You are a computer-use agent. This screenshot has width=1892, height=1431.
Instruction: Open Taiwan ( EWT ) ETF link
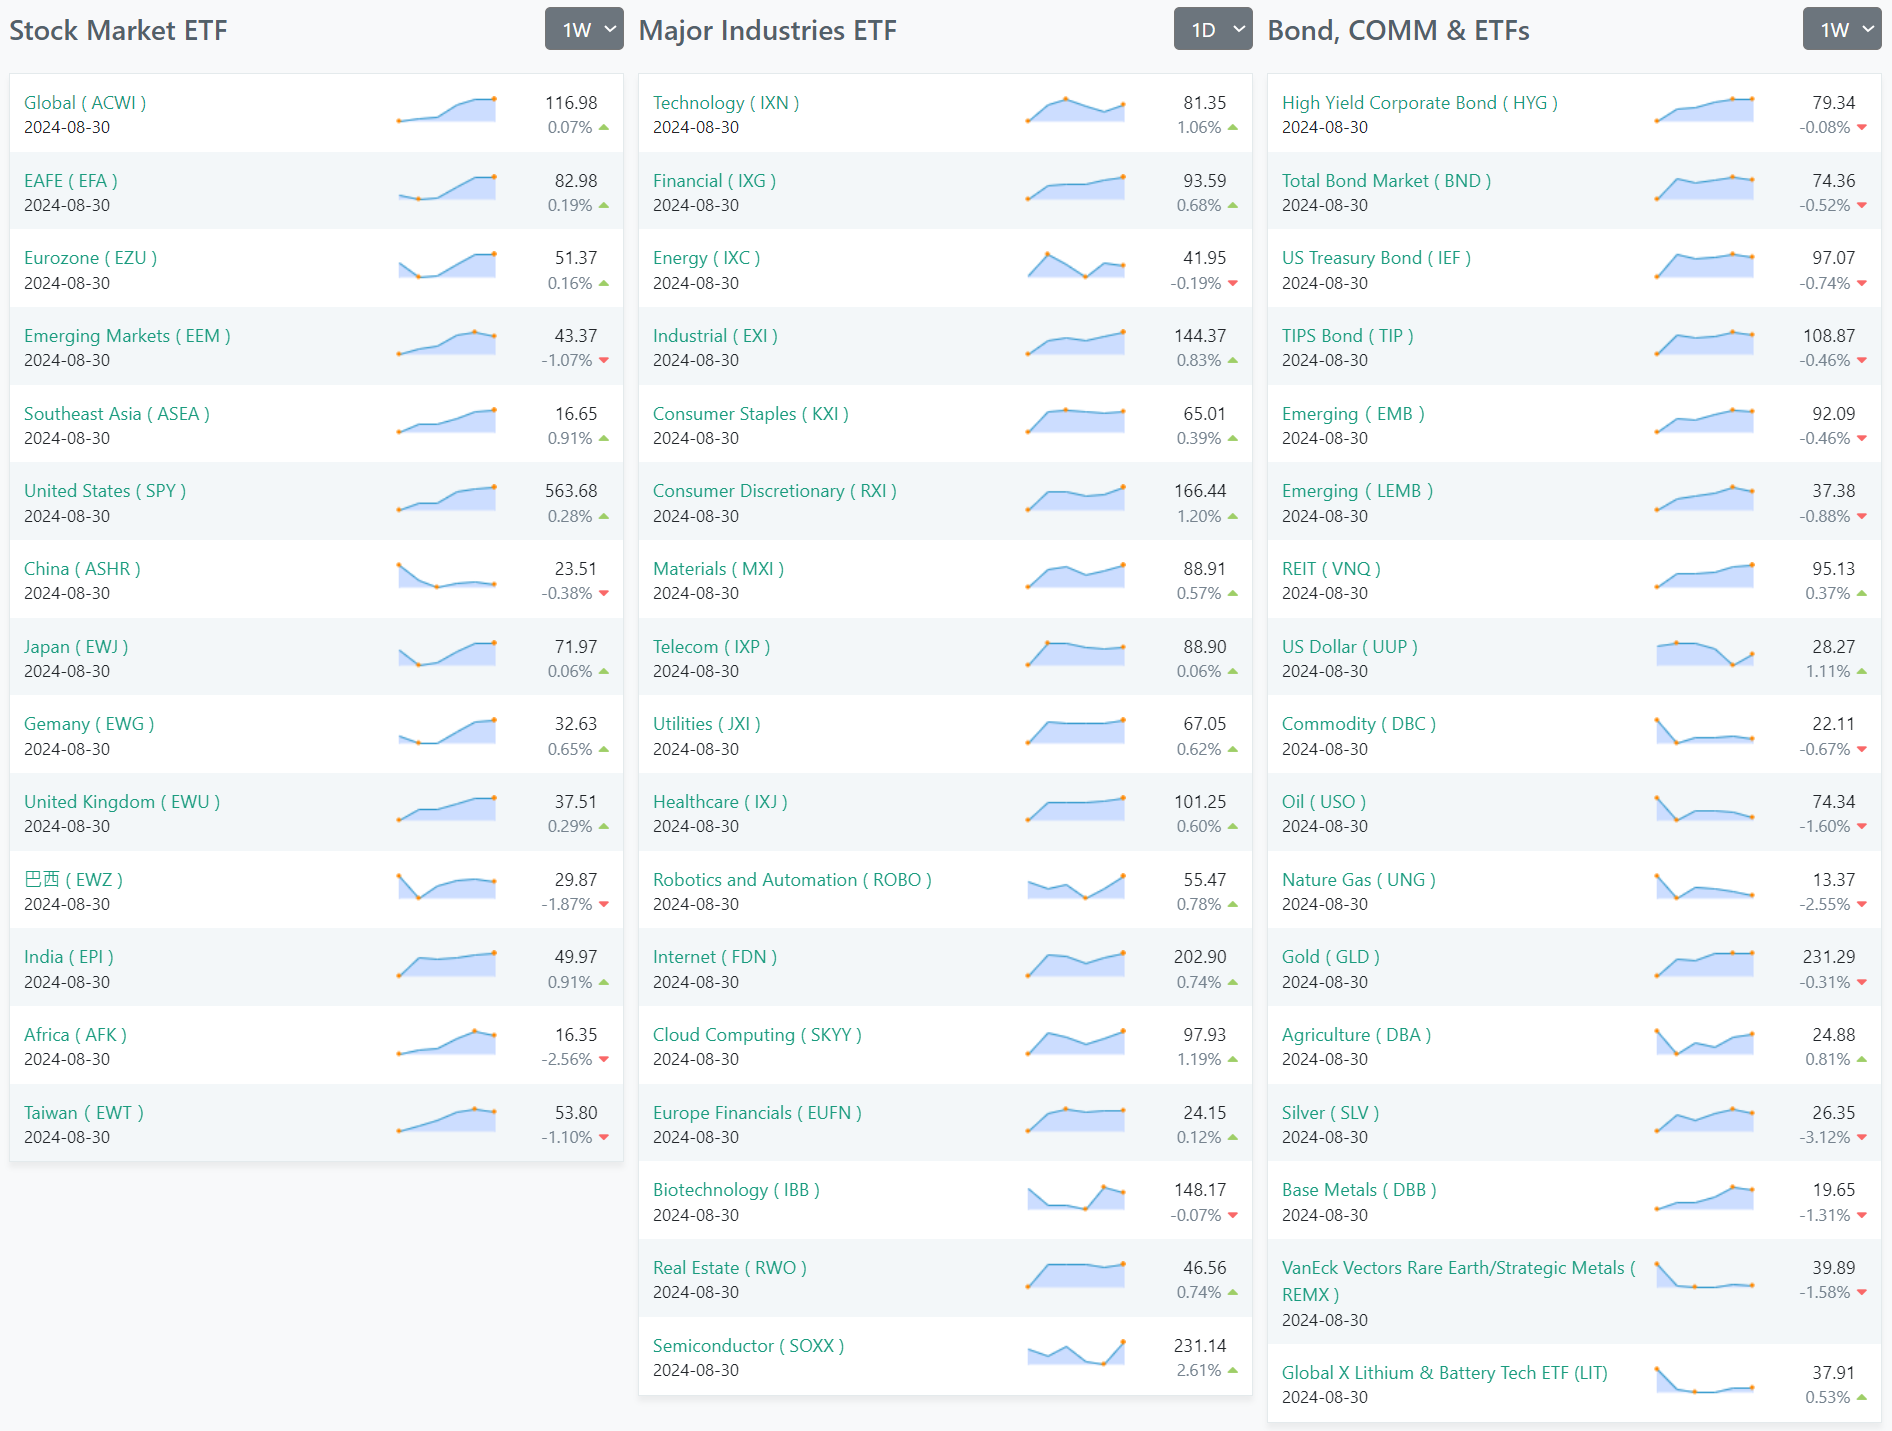[84, 1113]
